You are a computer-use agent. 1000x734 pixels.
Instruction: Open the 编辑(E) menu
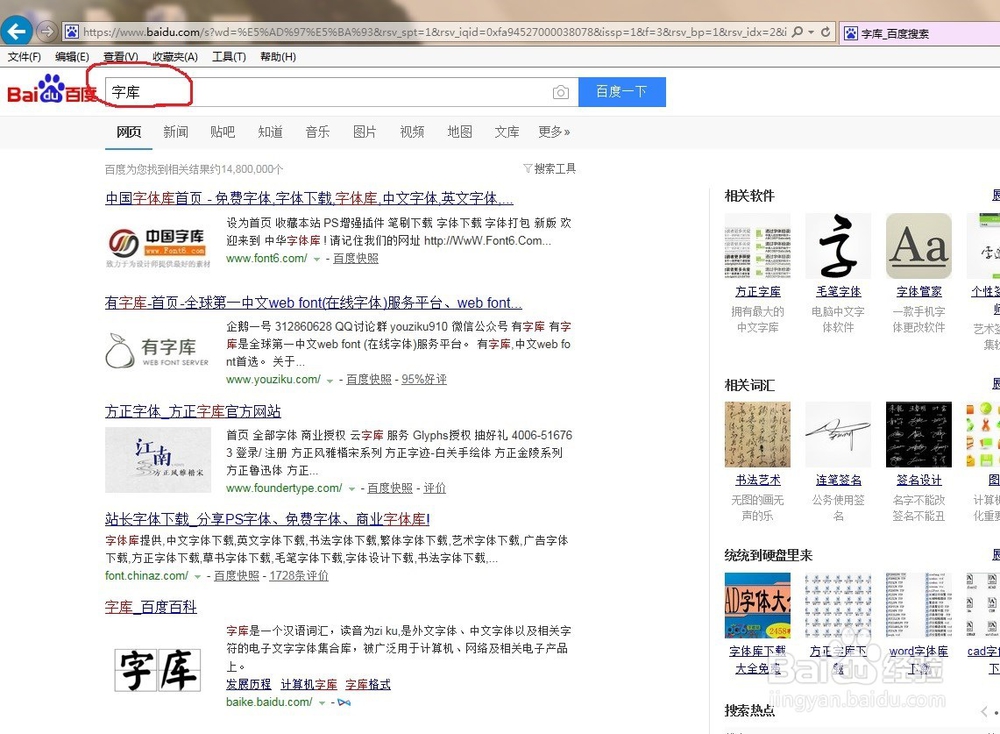[x=72, y=57]
